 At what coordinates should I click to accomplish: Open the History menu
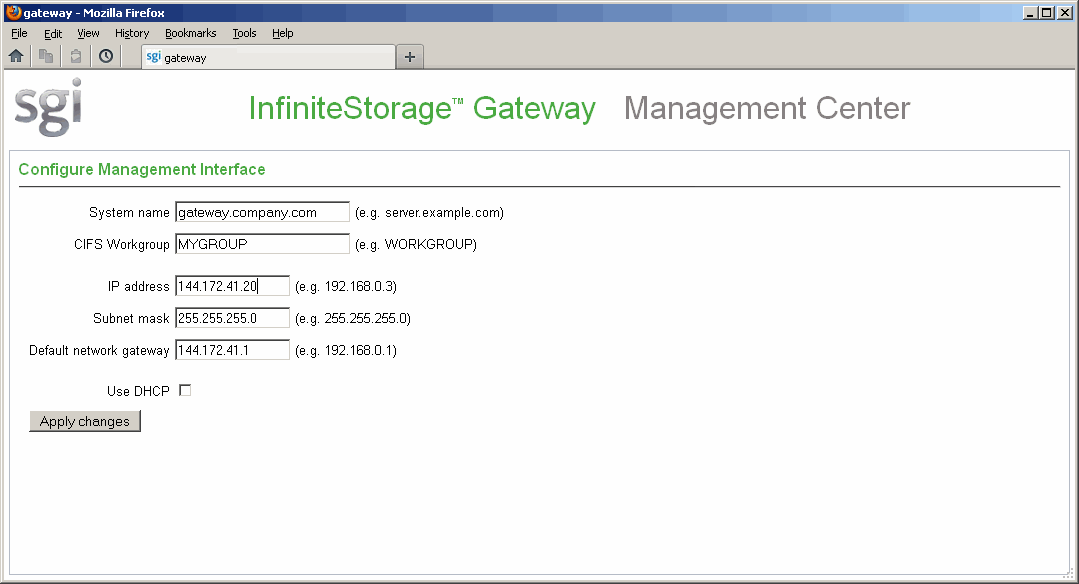tap(132, 33)
